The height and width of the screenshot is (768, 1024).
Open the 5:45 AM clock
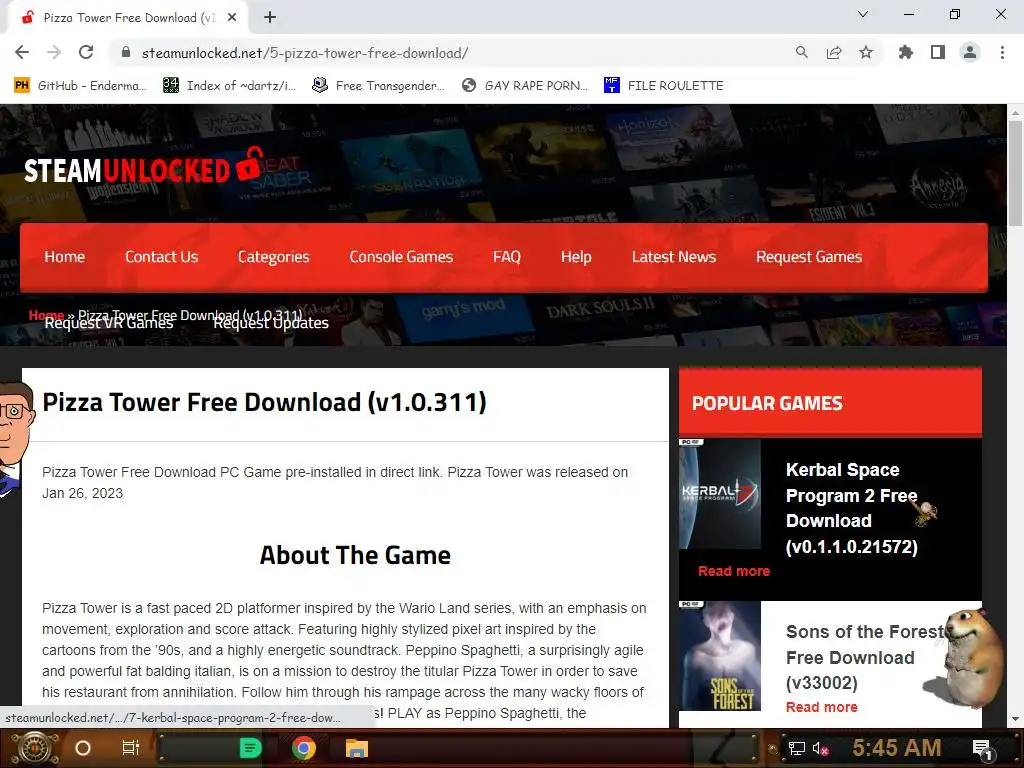(897, 748)
